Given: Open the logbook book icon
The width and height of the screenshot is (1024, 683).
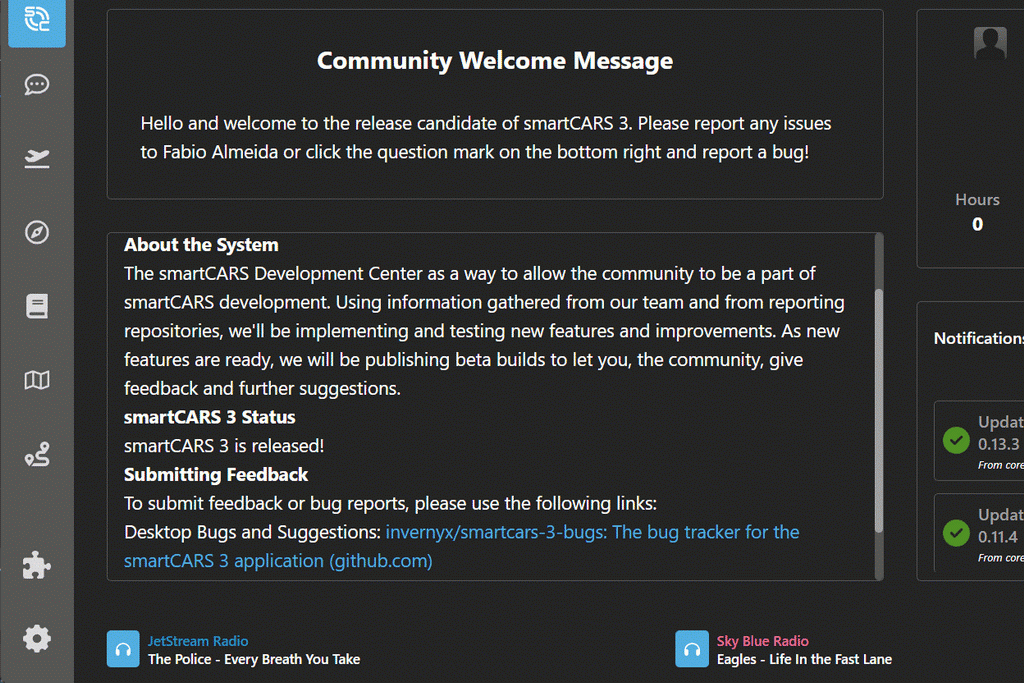Looking at the screenshot, I should tap(37, 306).
